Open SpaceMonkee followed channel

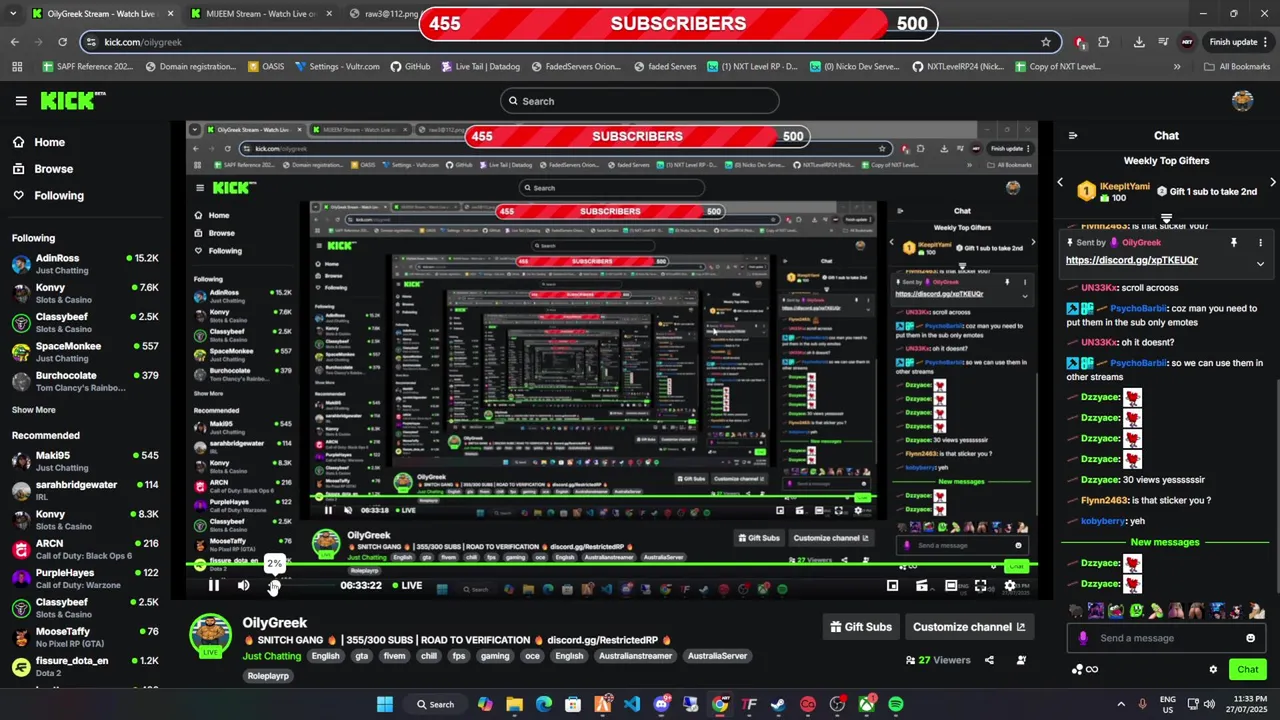pyautogui.click(x=85, y=352)
